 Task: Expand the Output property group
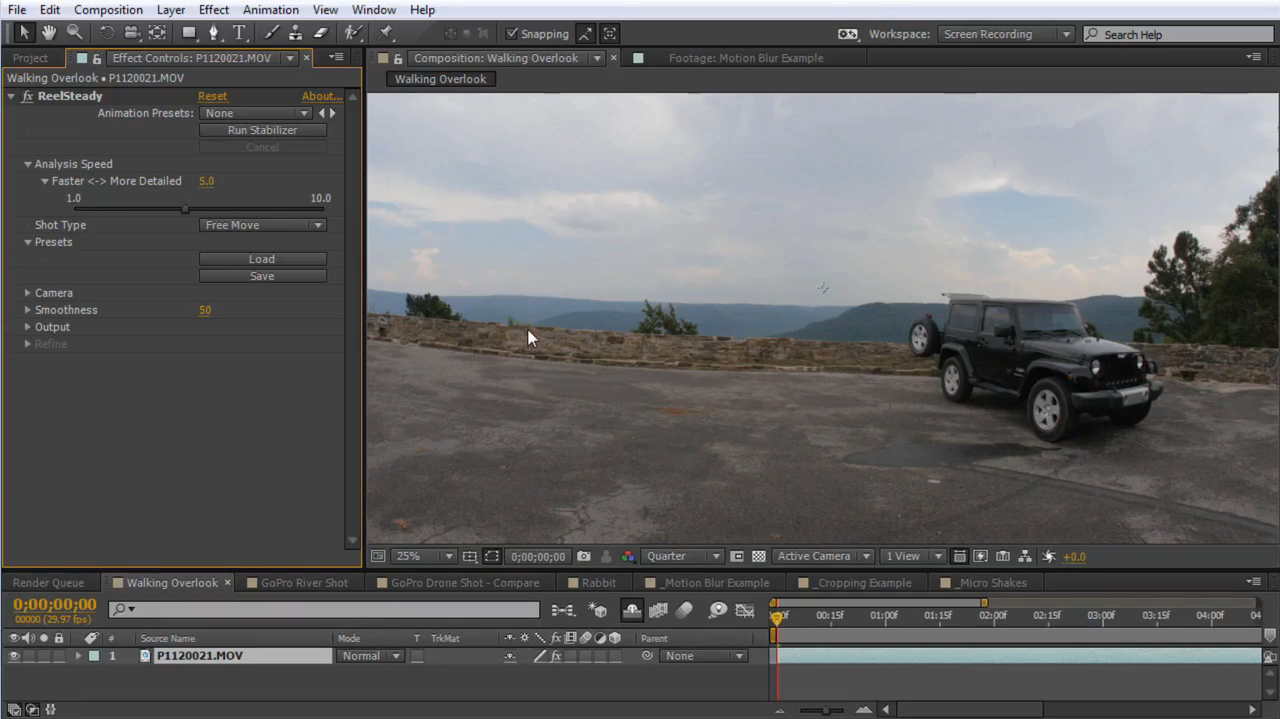[28, 327]
